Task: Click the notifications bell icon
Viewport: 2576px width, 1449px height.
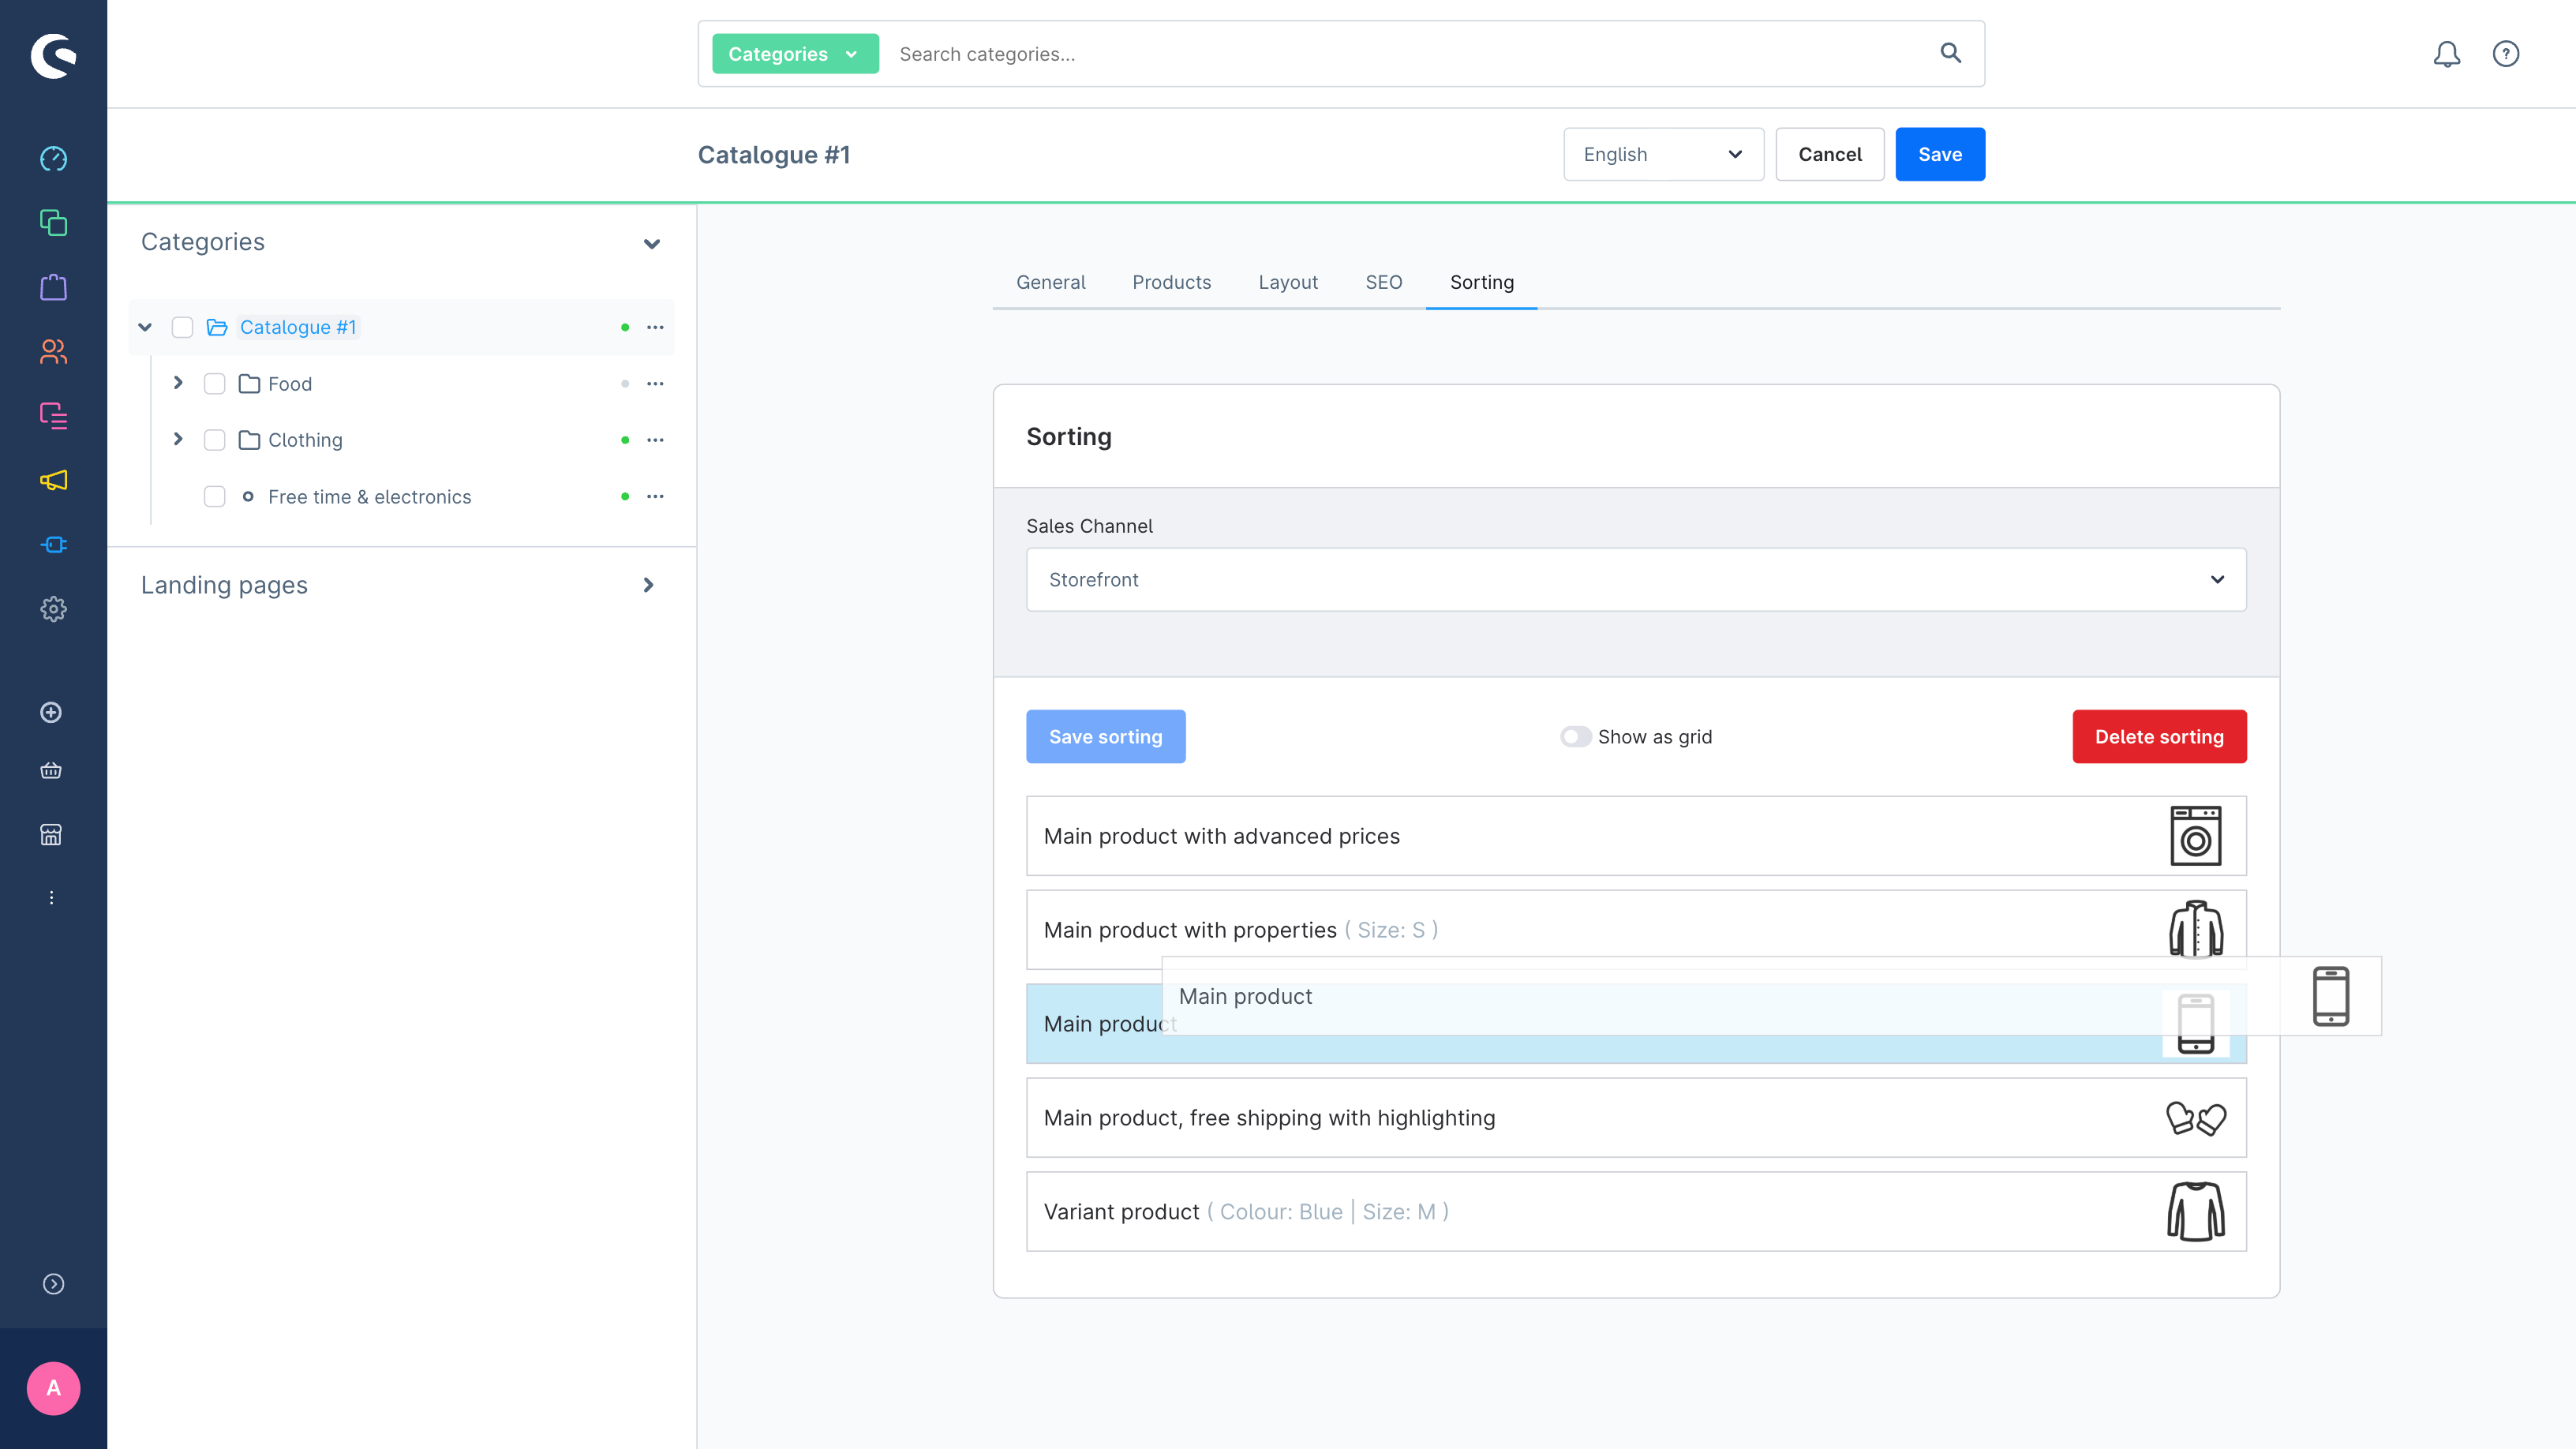Action: coord(2446,54)
